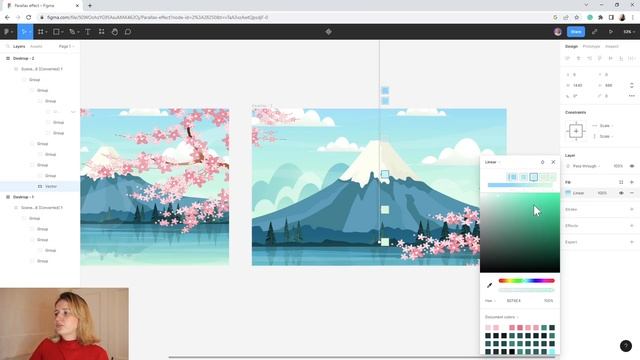Add an effect with plus
The image size is (640, 360).
pos(632,226)
